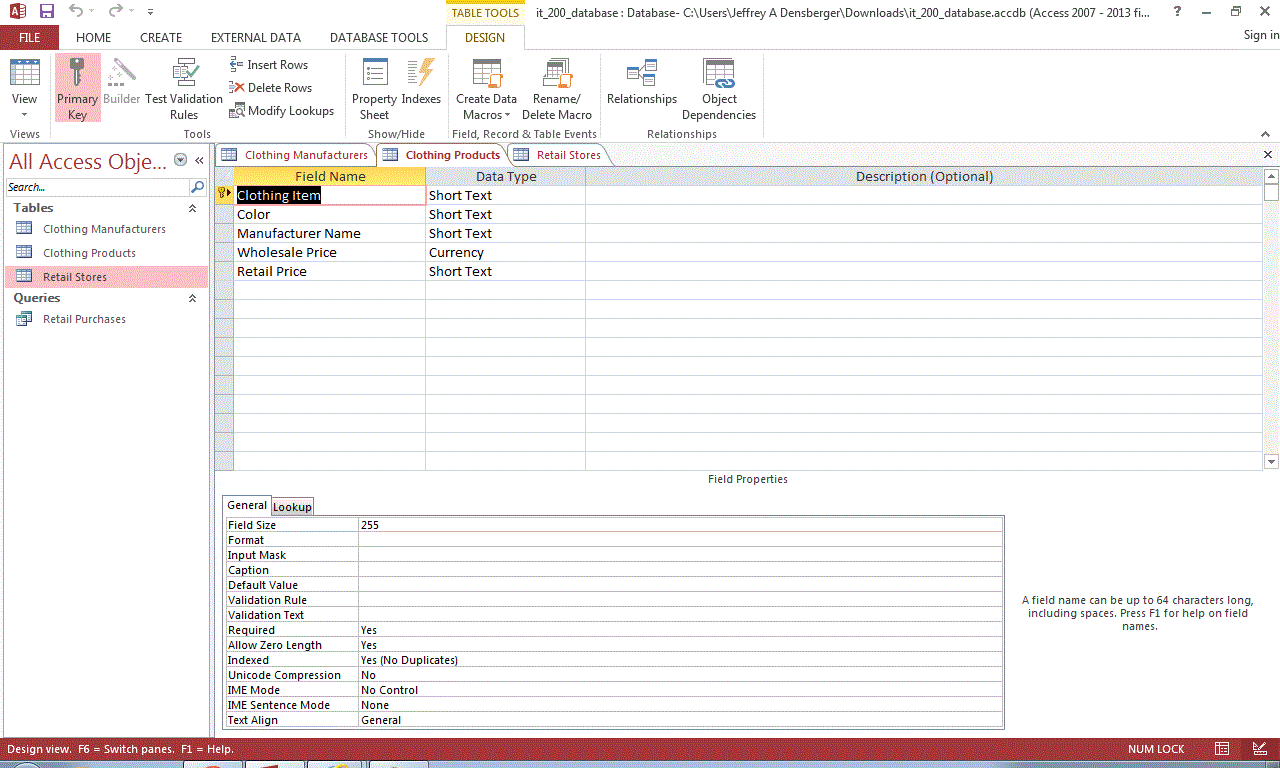1280x768 pixels.
Task: Select the Primary Key tool
Action: [x=77, y=88]
